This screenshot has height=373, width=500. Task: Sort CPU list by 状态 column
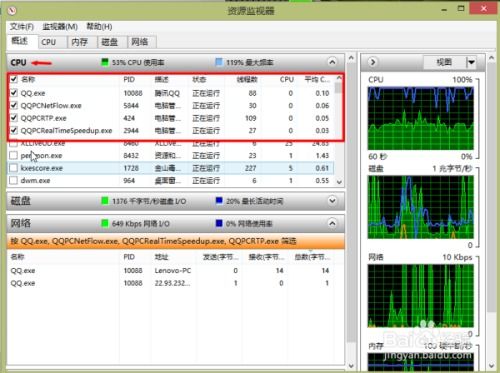pos(199,80)
